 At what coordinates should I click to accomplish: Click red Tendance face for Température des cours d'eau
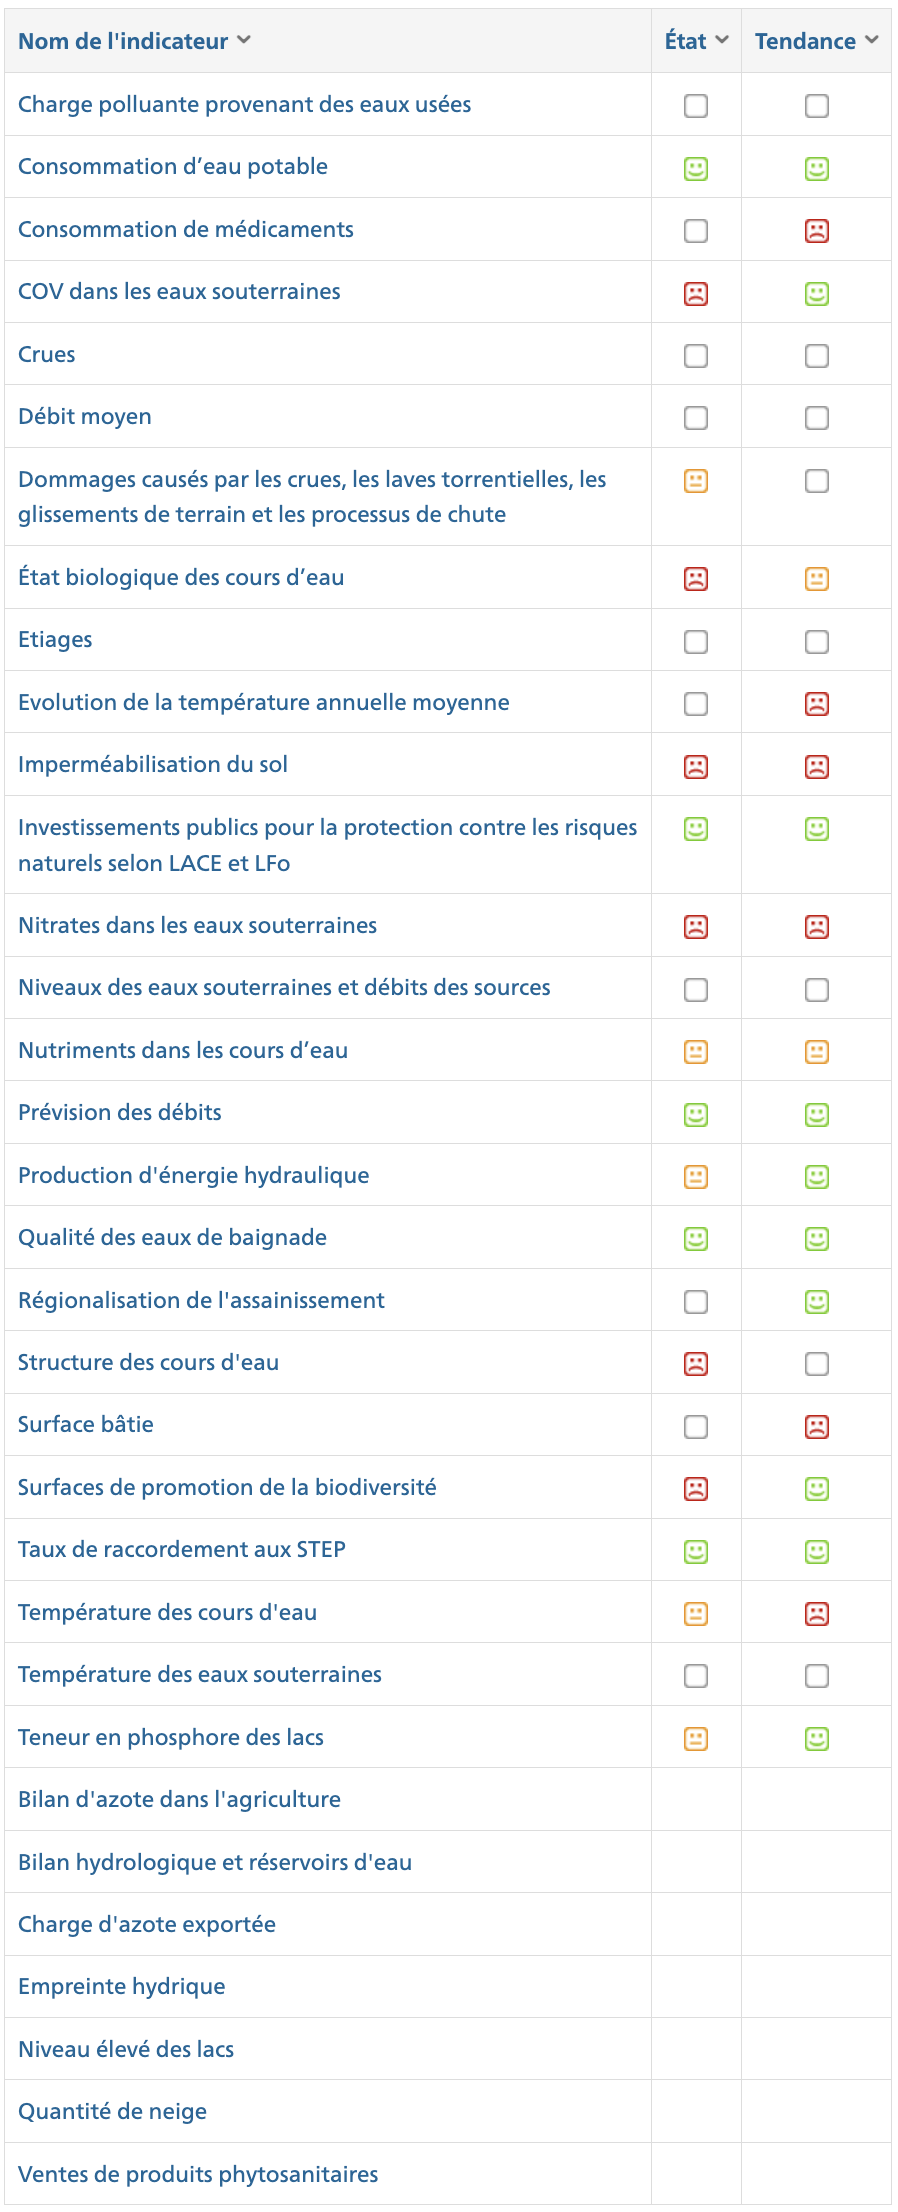tap(817, 1614)
